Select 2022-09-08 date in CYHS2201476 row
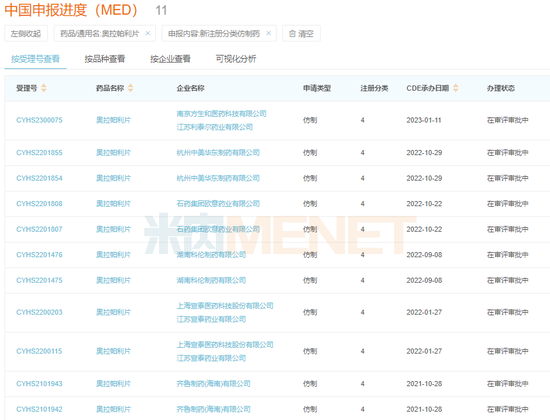This screenshot has width=550, height=420. pyautogui.click(x=424, y=255)
